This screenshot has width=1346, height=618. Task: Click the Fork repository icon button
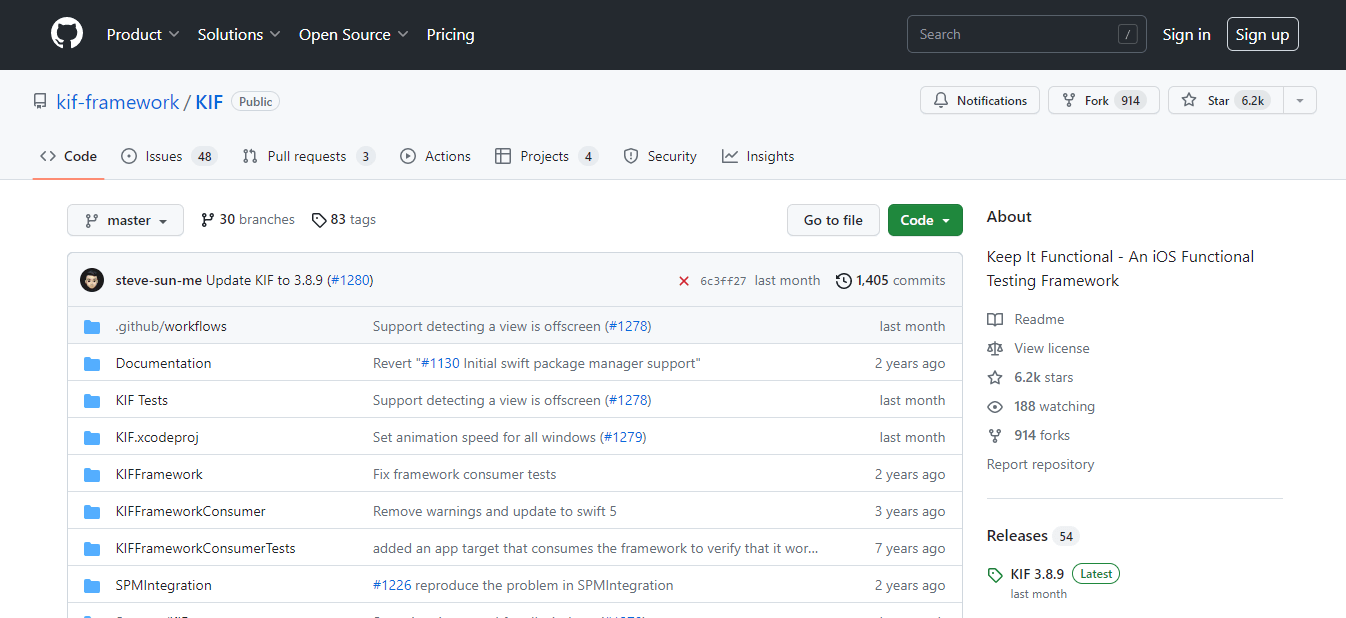point(1069,101)
